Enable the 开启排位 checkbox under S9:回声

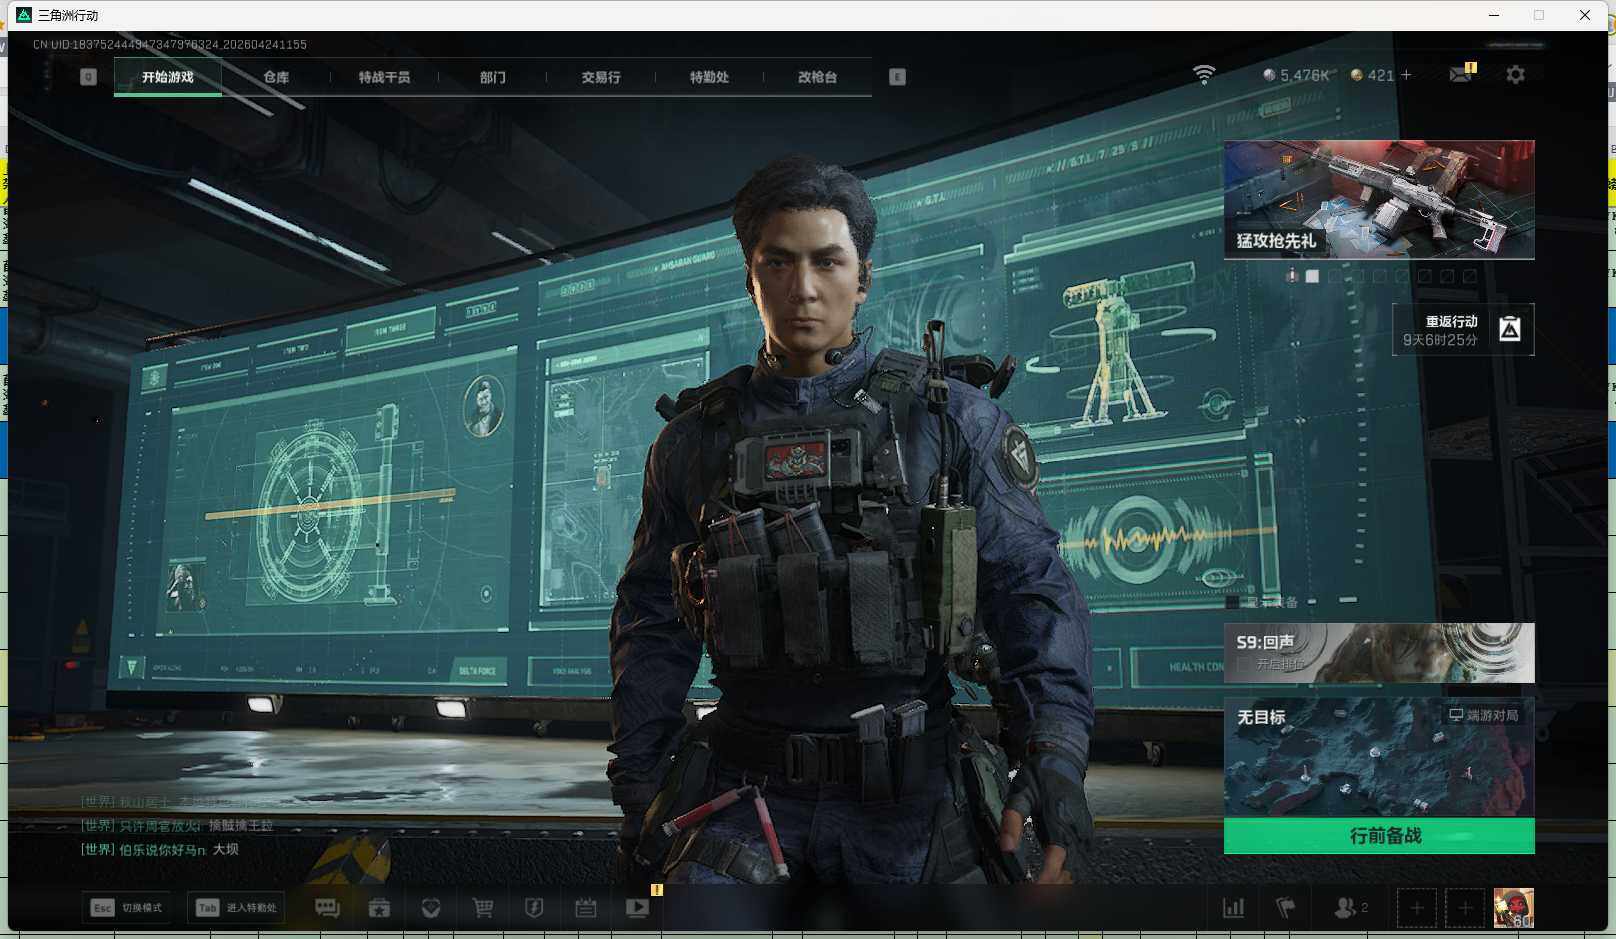point(1243,664)
